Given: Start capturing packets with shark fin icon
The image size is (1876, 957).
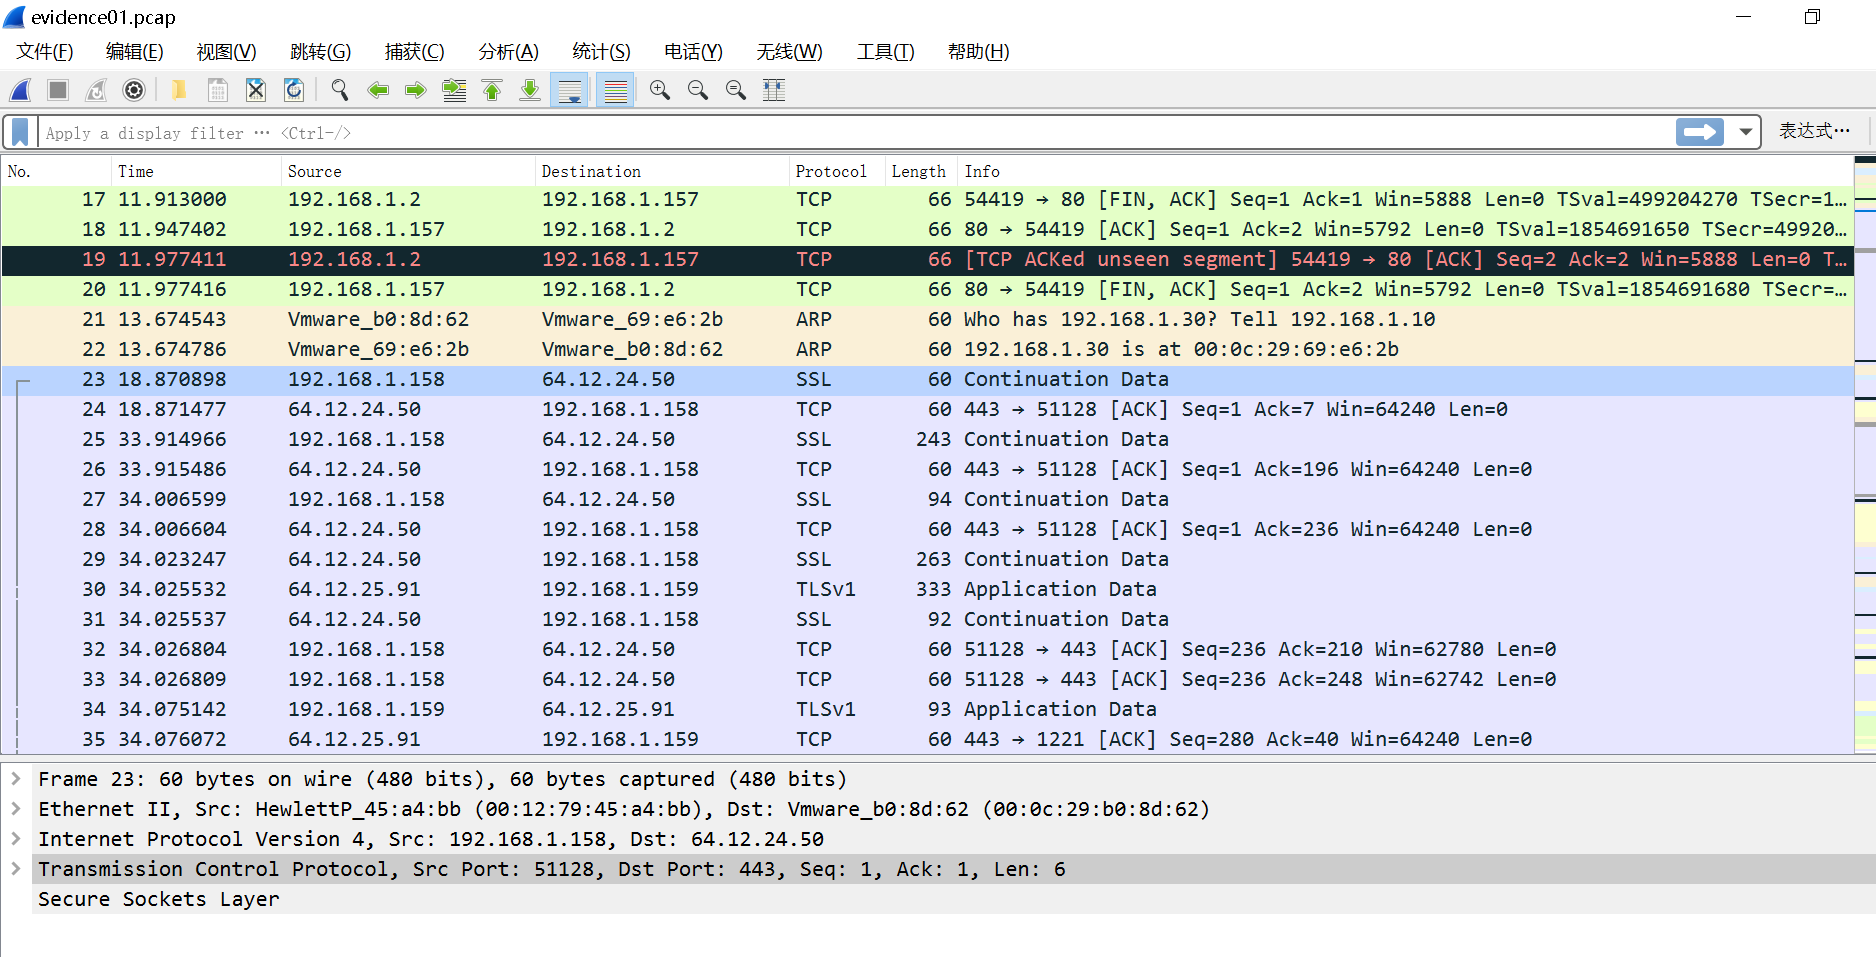Looking at the screenshot, I should tap(20, 90).
